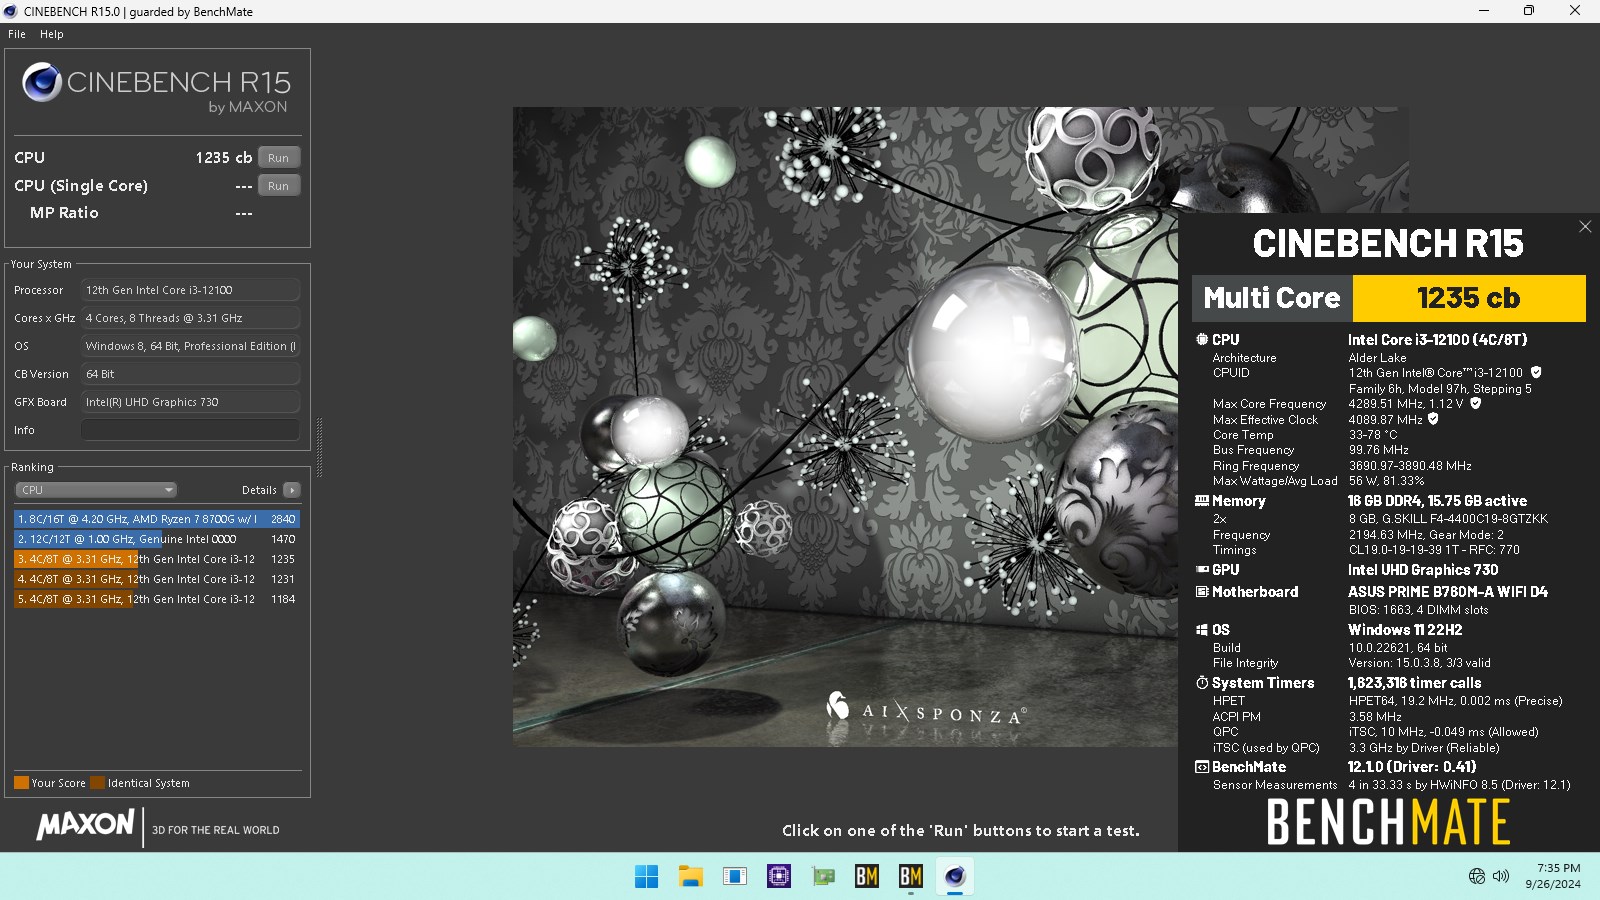Click the System Timers stopwatch icon
Viewport: 1600px width, 900px height.
1202,683
